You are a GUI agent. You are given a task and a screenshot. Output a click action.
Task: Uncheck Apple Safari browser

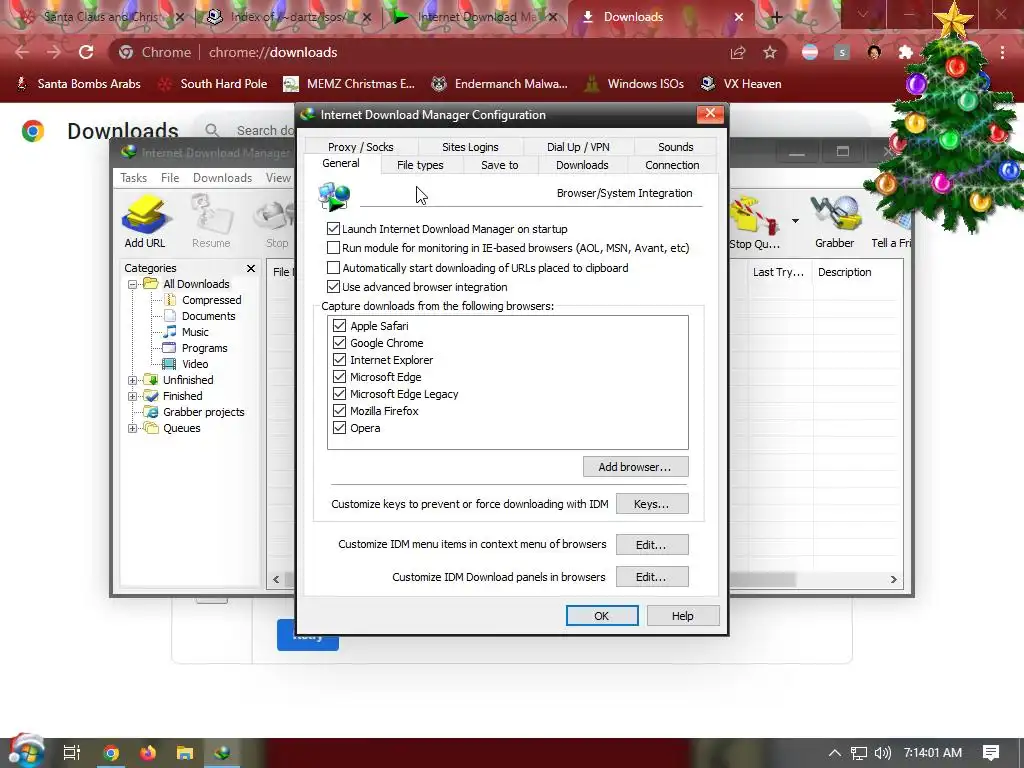340,325
